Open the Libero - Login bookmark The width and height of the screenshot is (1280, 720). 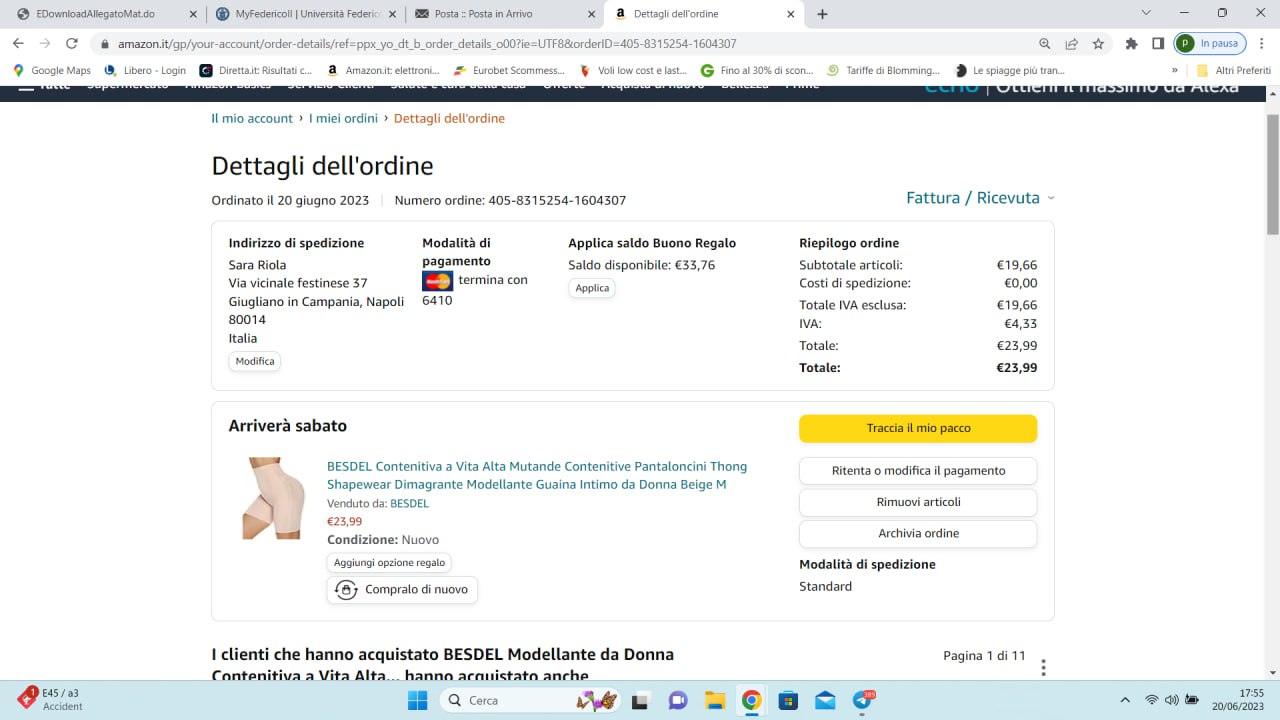click(146, 71)
